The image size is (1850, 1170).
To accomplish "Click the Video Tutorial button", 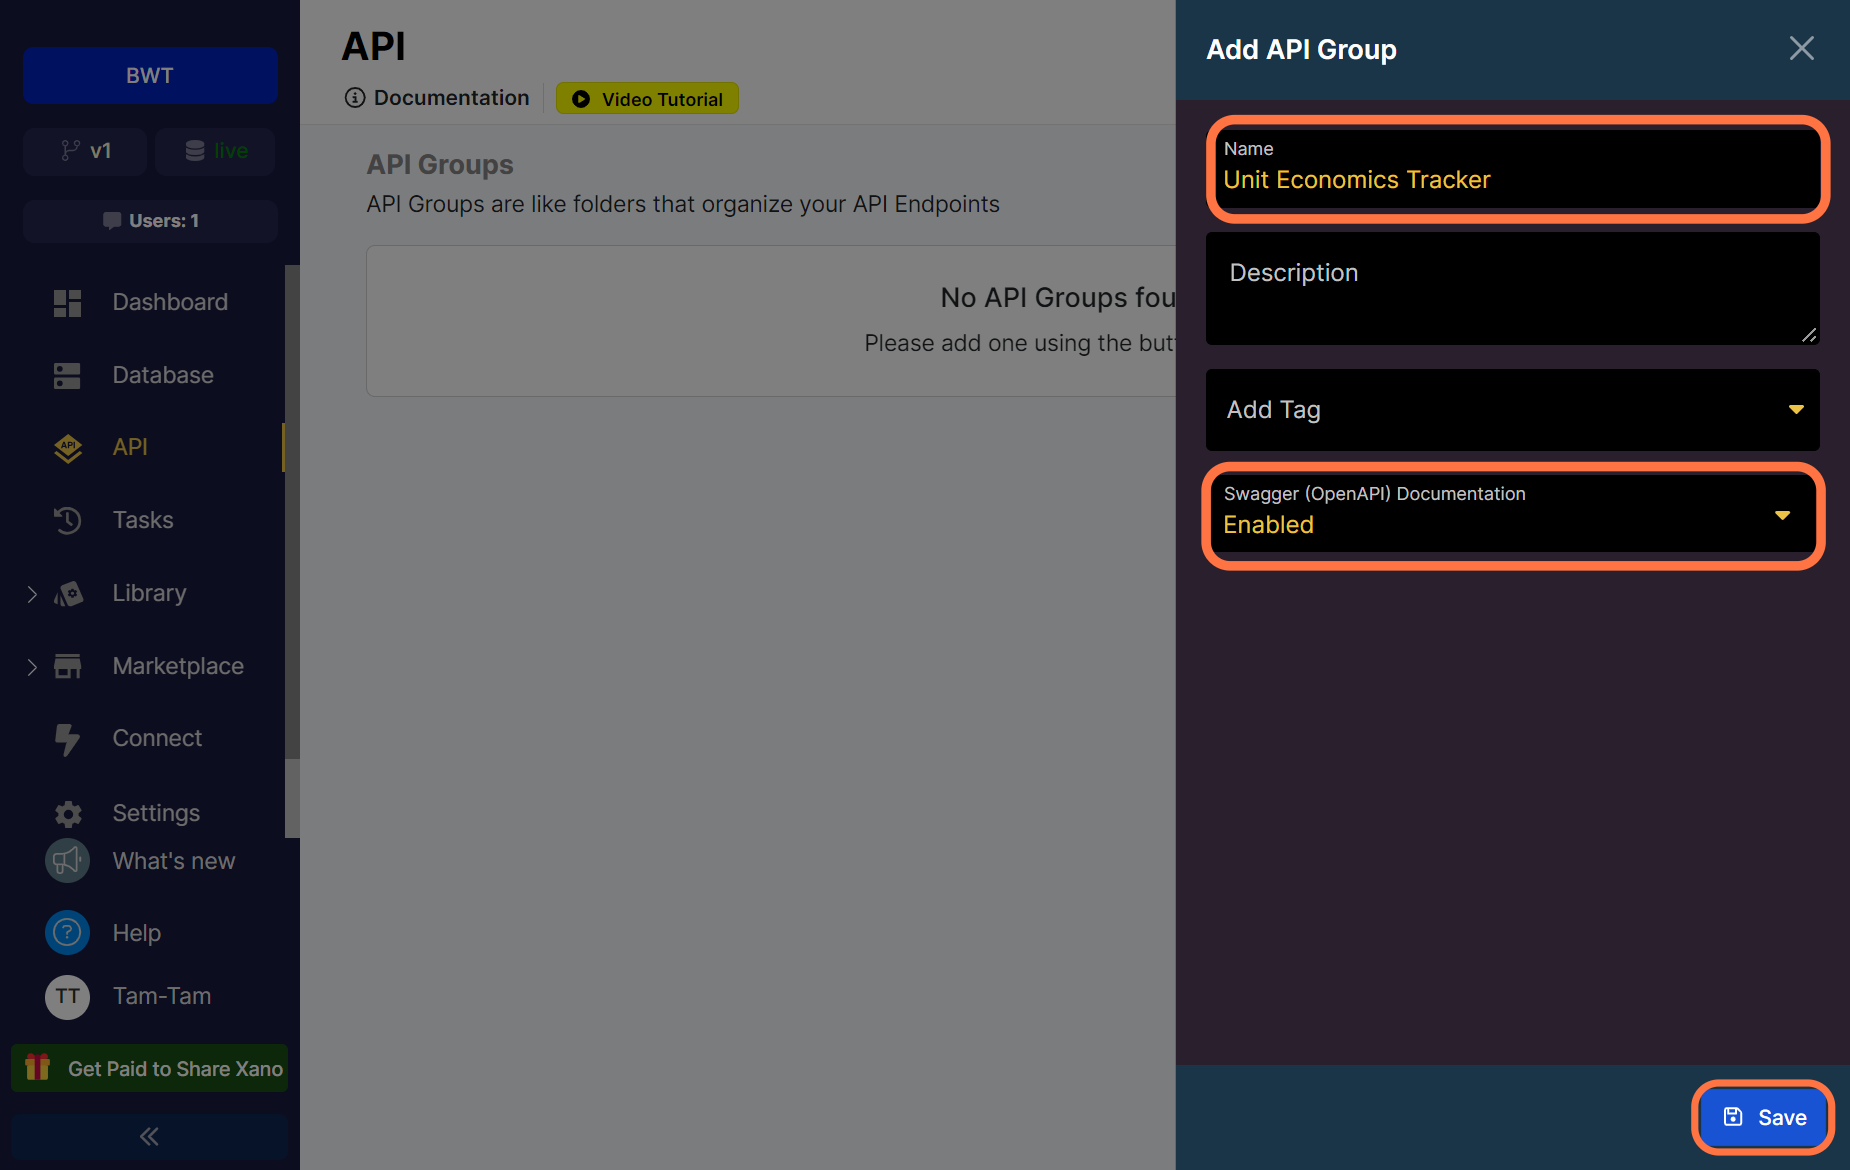I will [x=647, y=99].
